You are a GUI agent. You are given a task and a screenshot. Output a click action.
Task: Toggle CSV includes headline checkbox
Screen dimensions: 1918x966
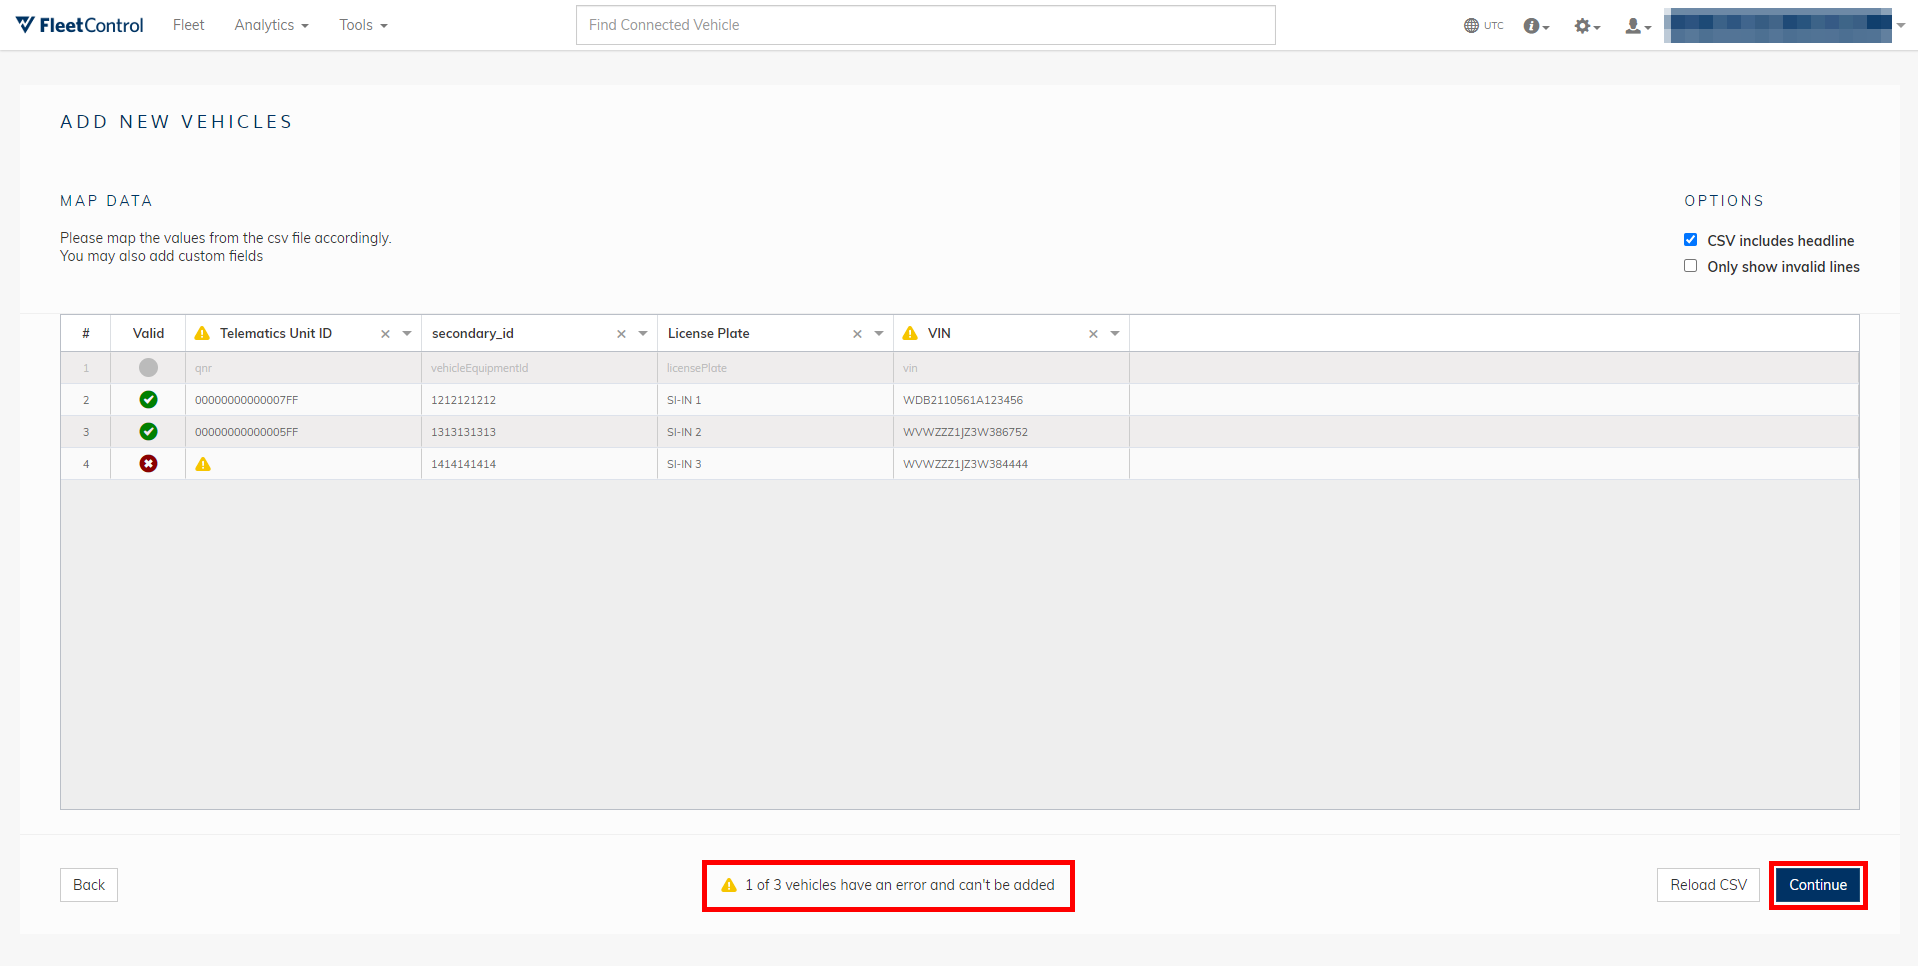click(1690, 240)
